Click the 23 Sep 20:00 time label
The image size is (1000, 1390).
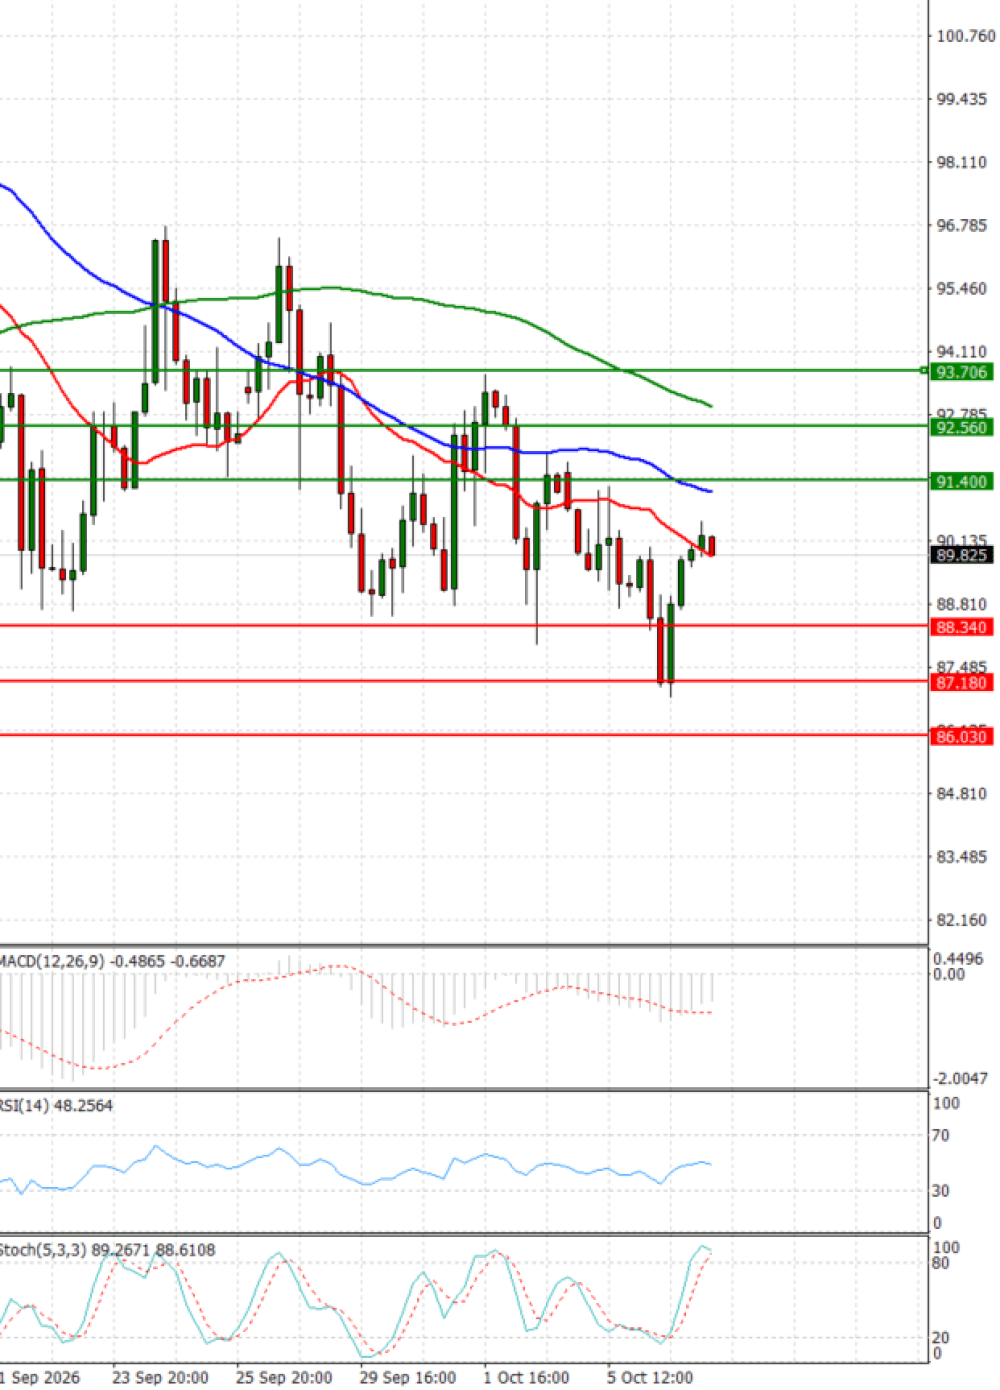point(160,1377)
